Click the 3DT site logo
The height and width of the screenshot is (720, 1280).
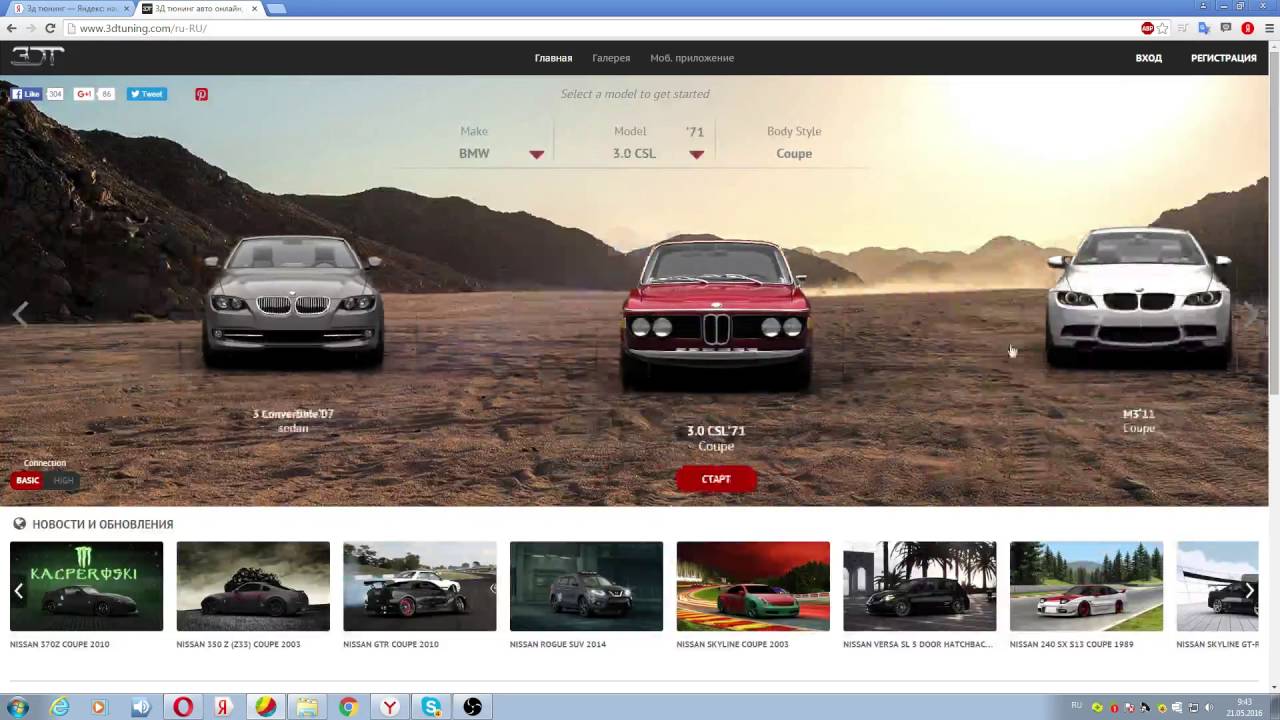coord(37,57)
